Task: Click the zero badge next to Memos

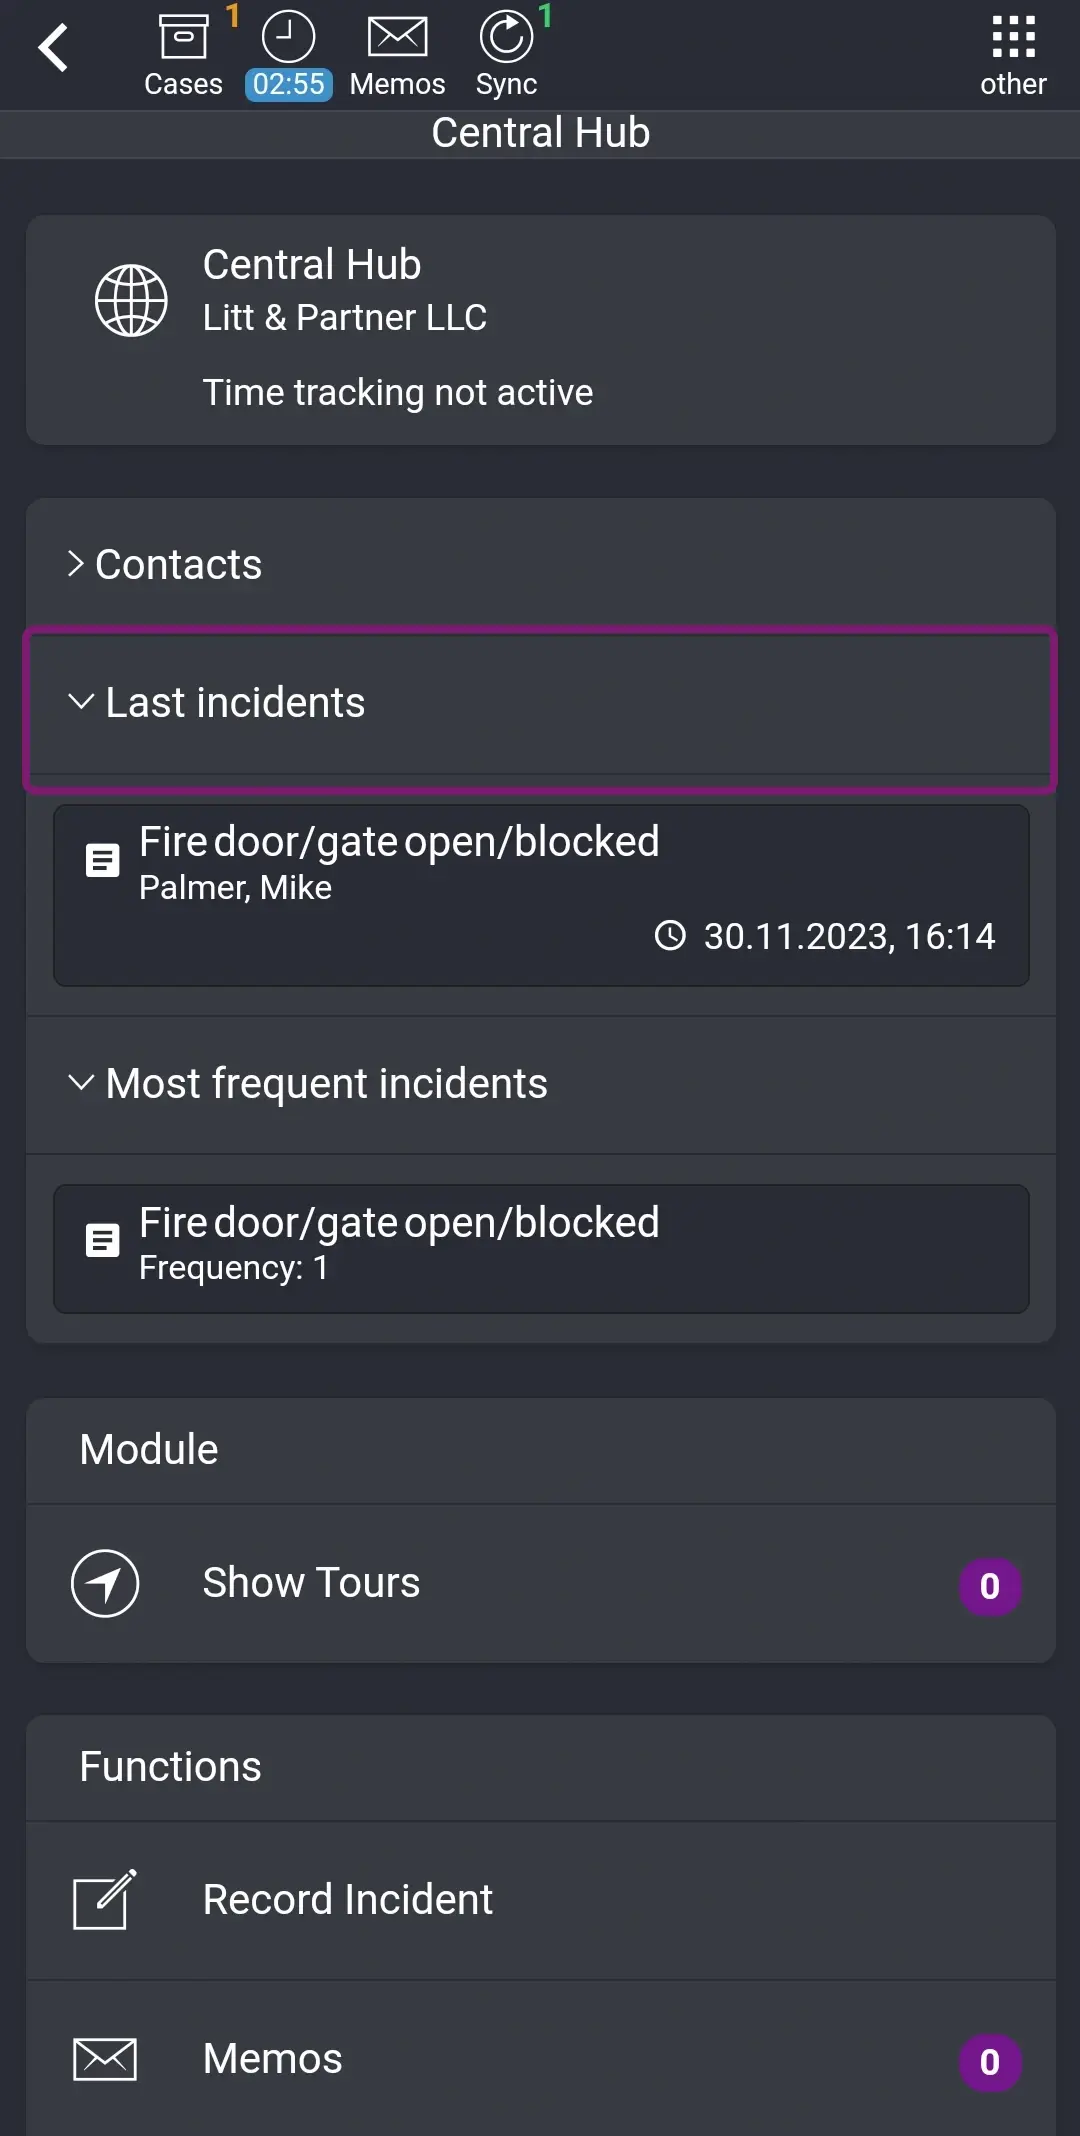Action: 989,2061
